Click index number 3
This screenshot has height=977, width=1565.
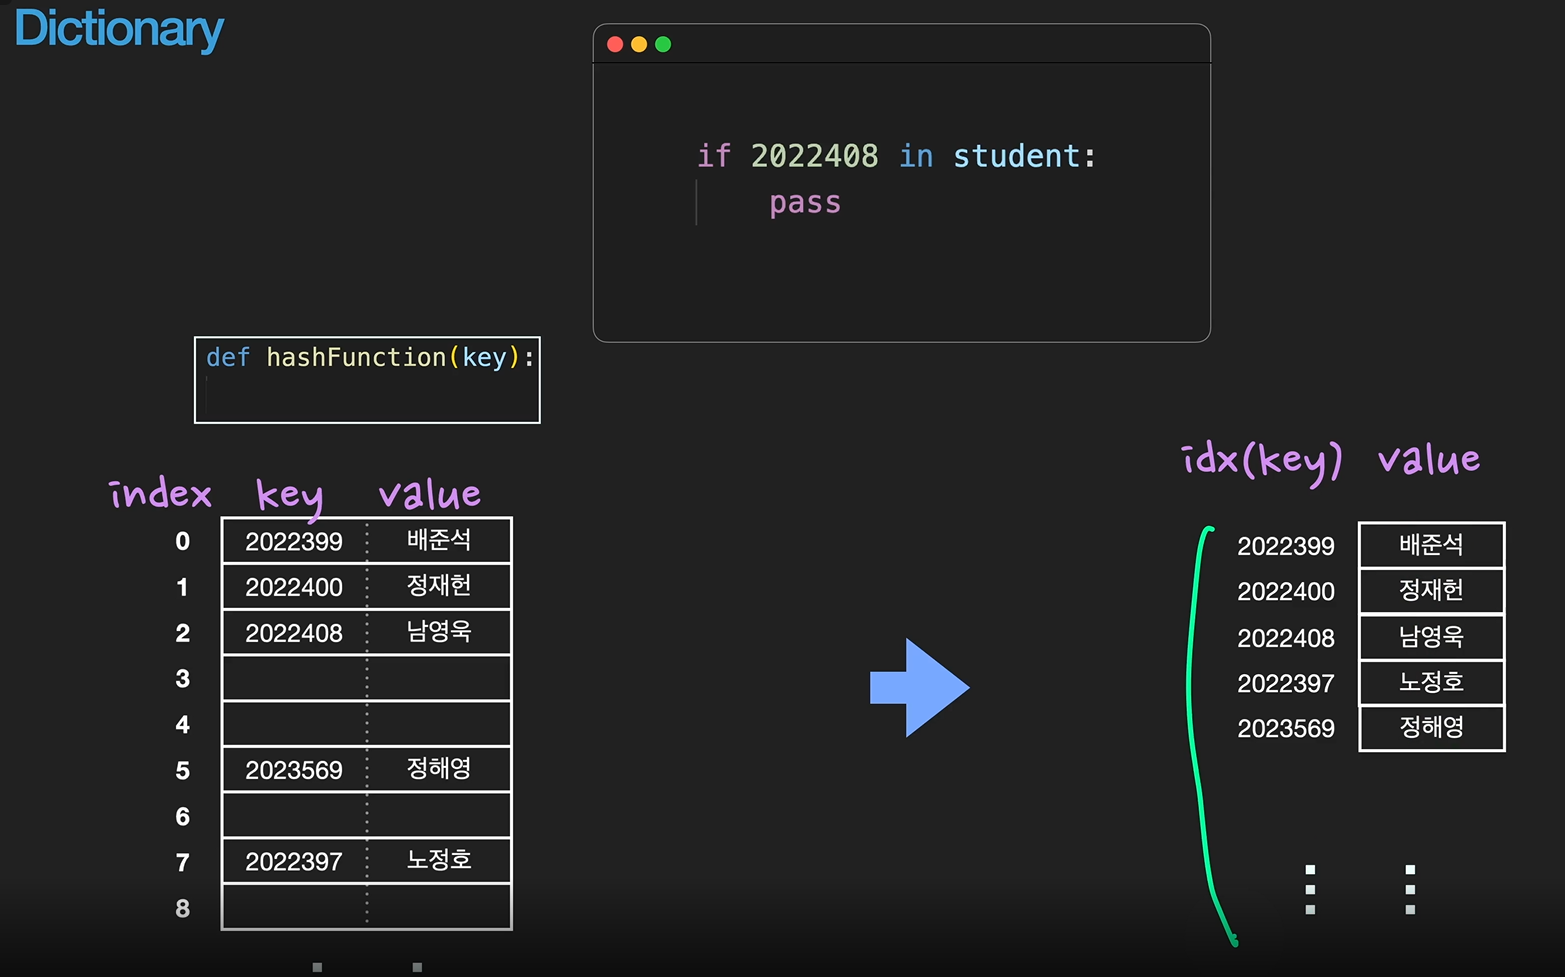click(x=182, y=679)
